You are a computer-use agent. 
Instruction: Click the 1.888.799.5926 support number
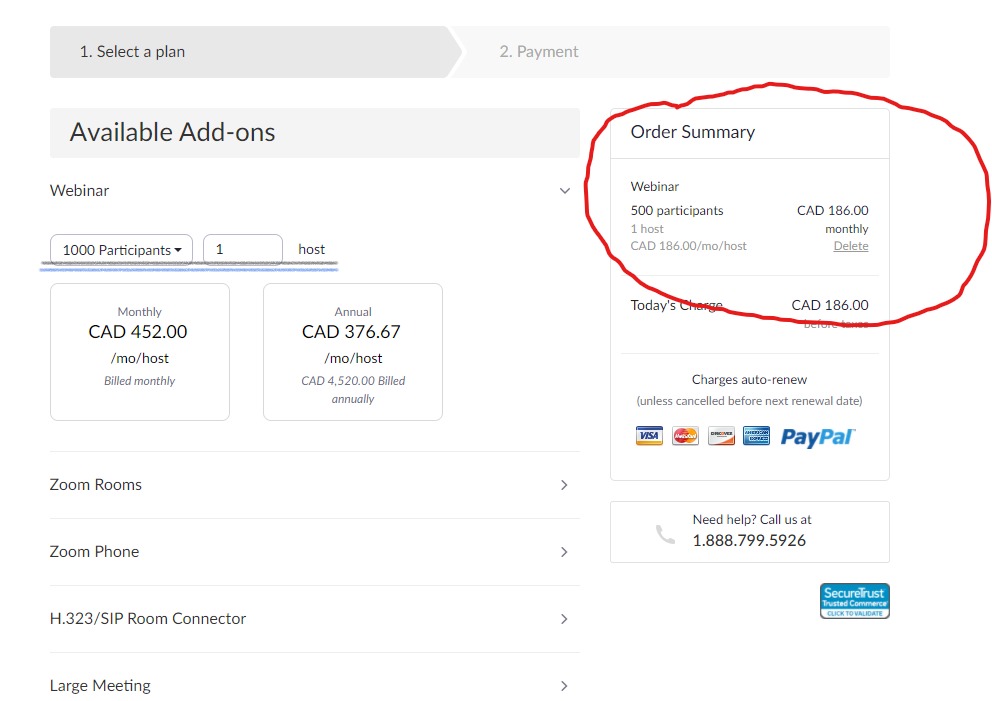(749, 540)
